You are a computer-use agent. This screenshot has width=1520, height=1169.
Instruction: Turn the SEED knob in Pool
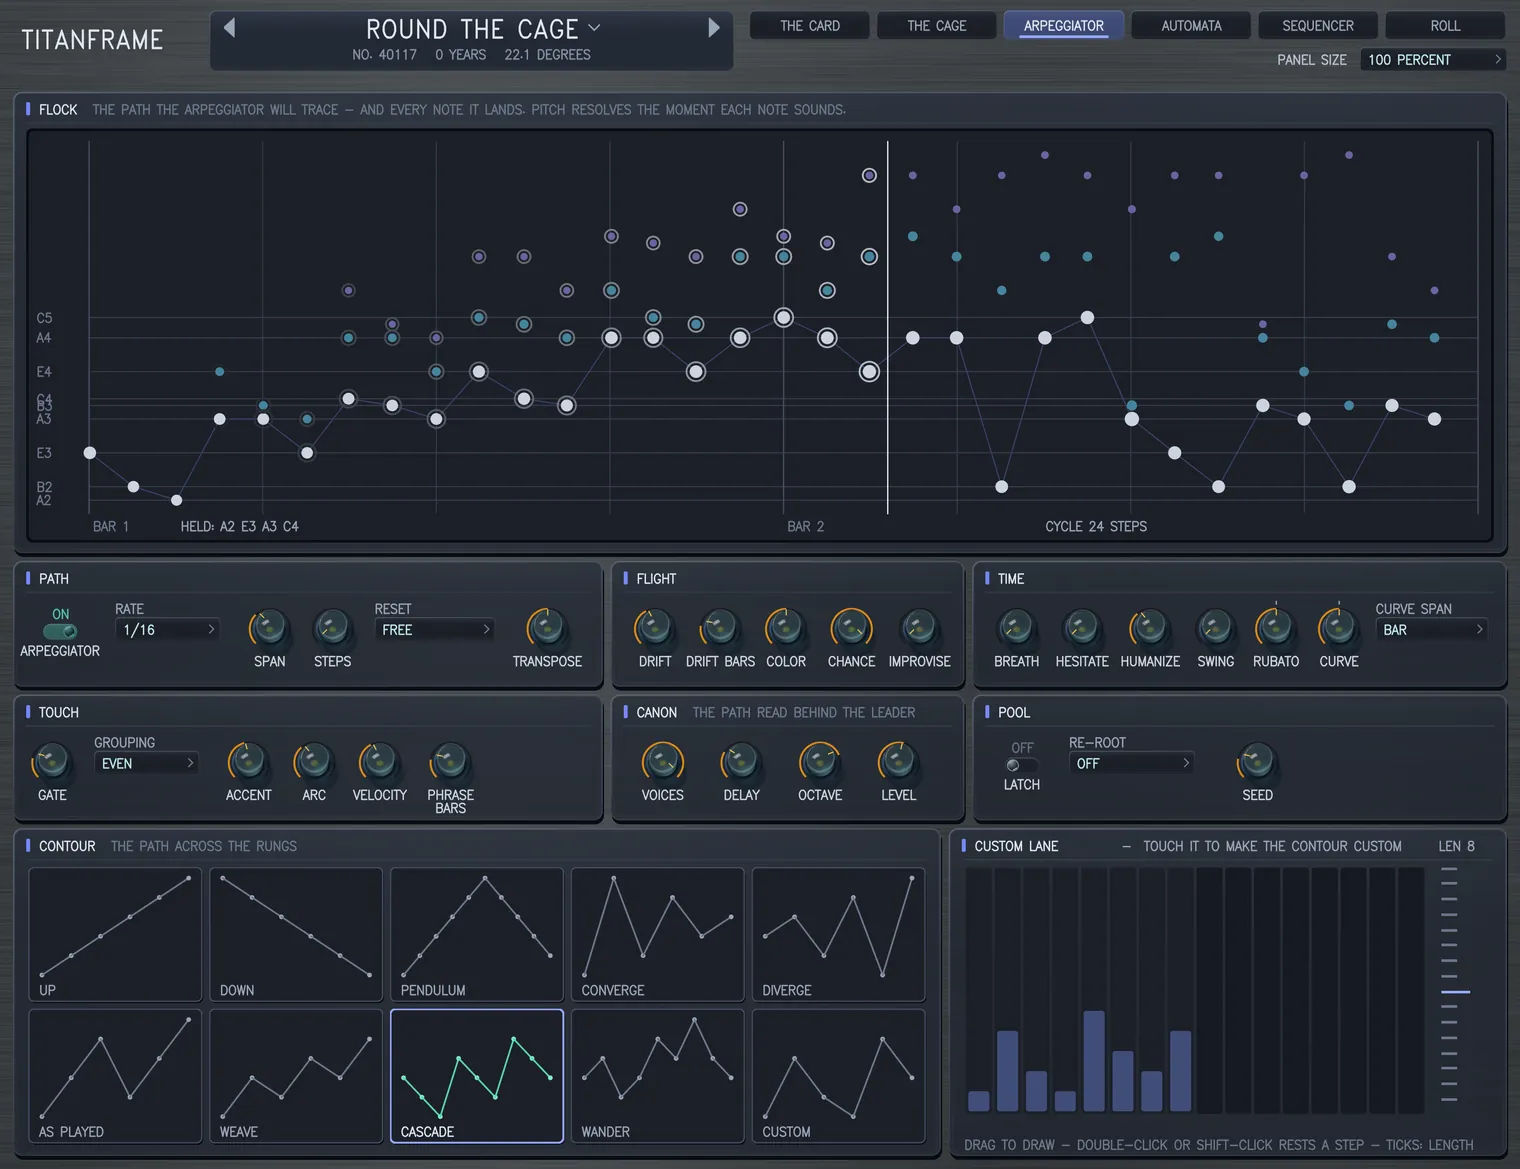1257,762
